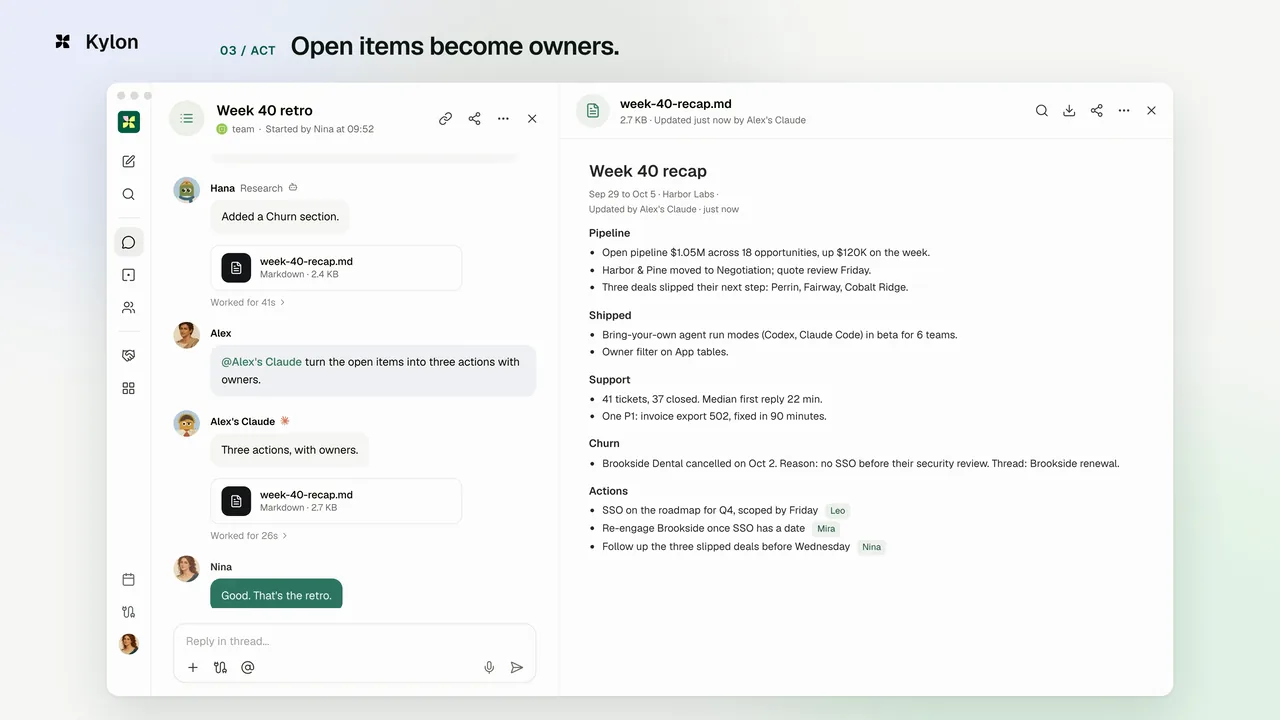The width and height of the screenshot is (1280, 720).
Task: Close the week-40-recap.md document panel
Action: coord(1151,111)
